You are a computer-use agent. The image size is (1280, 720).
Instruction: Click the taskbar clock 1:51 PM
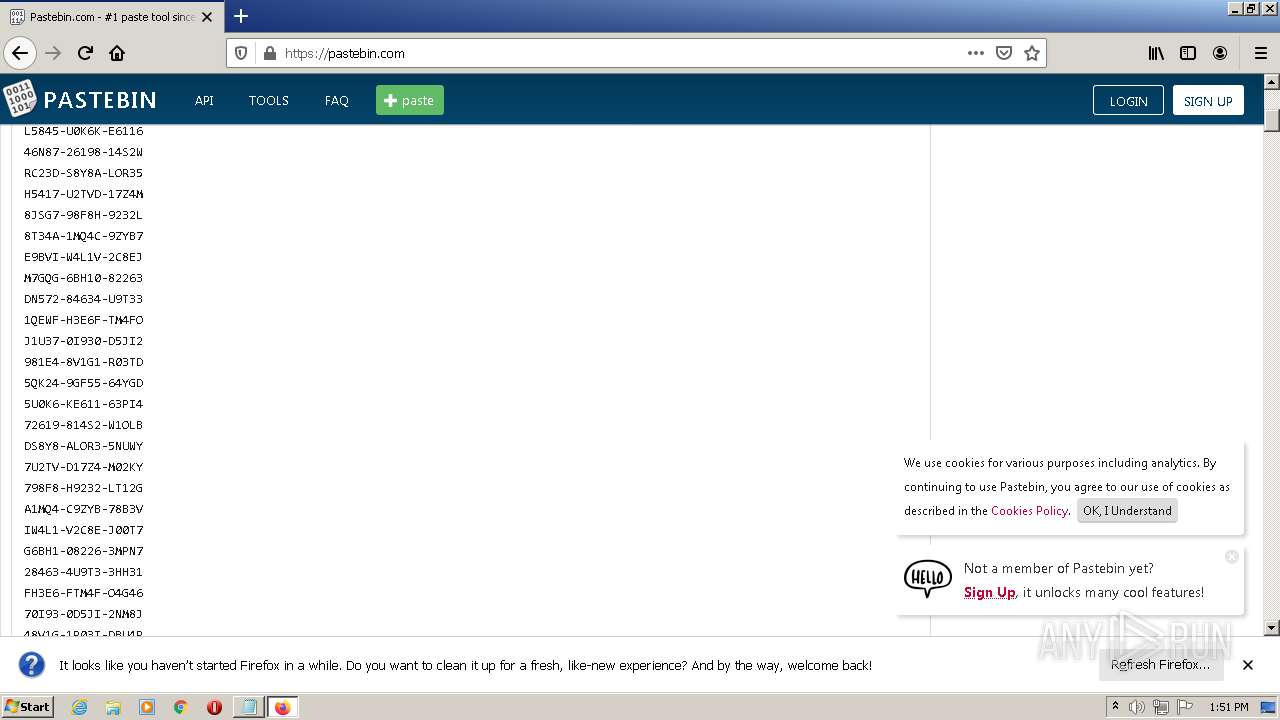[x=1228, y=707]
